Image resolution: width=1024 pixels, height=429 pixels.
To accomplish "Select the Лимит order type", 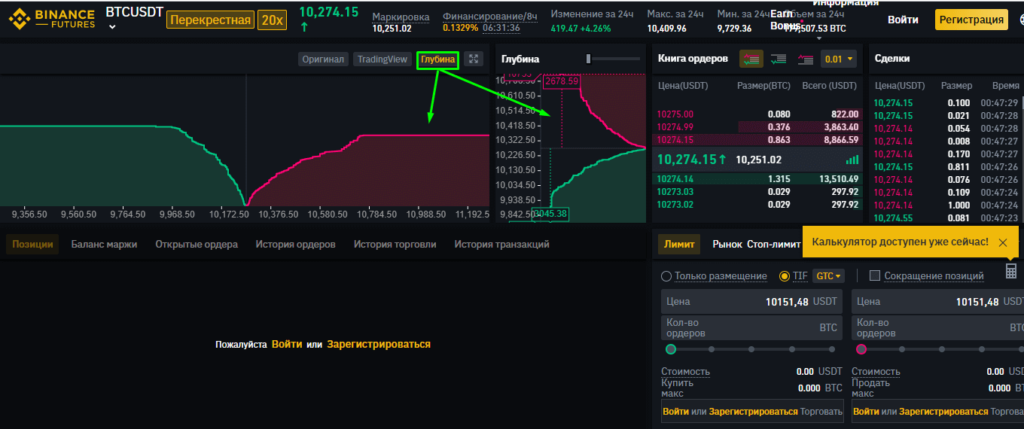I will click(x=679, y=244).
